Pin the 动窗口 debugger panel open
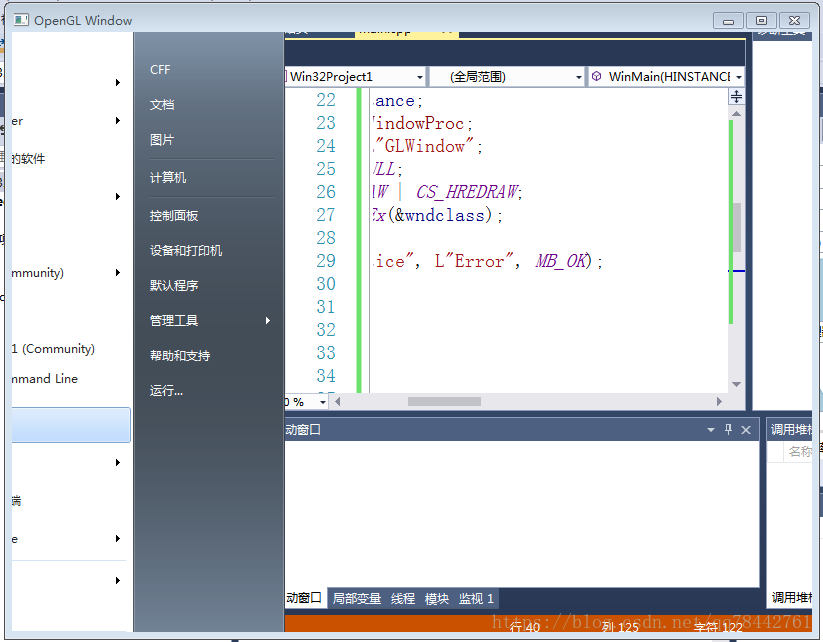 pos(727,429)
